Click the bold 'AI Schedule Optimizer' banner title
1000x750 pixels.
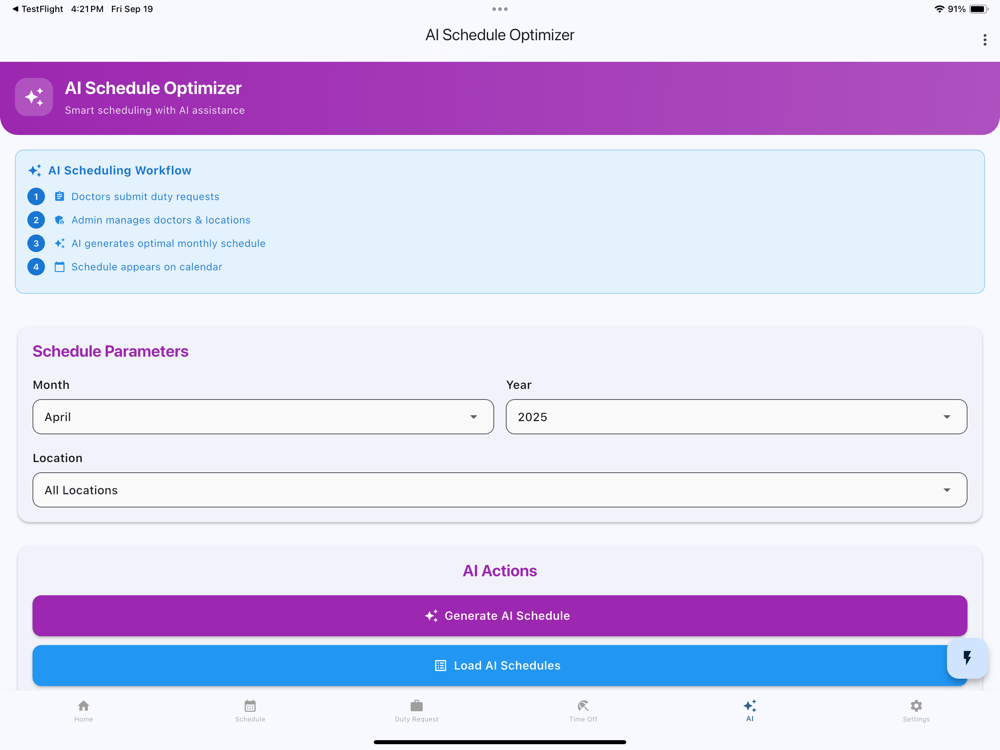pyautogui.click(x=153, y=88)
